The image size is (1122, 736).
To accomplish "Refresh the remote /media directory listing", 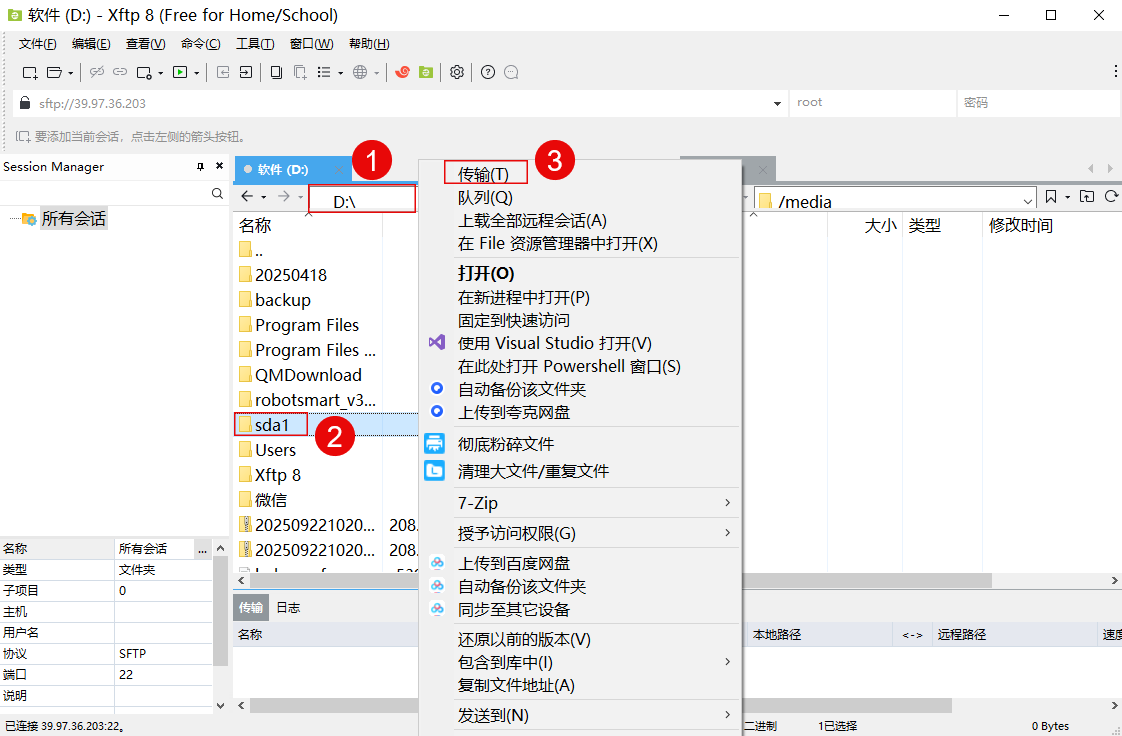I will [x=1110, y=197].
